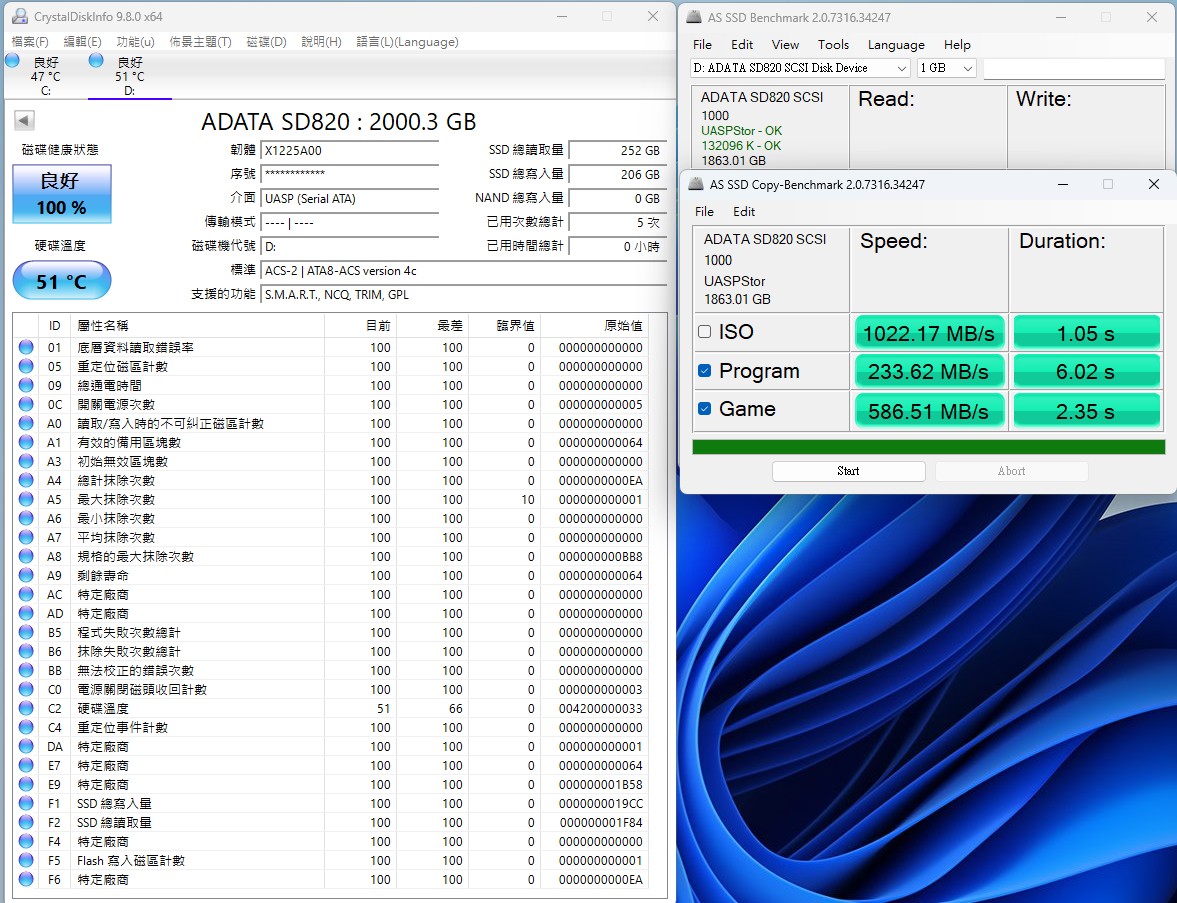Click status orb of attribute F1 row
1177x903 pixels.
tap(26, 803)
